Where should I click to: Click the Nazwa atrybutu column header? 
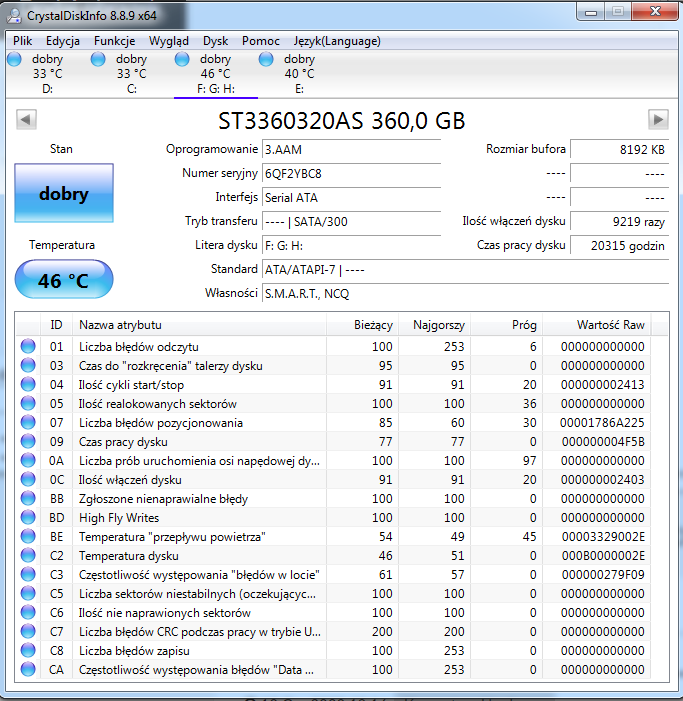pyautogui.click(x=199, y=325)
